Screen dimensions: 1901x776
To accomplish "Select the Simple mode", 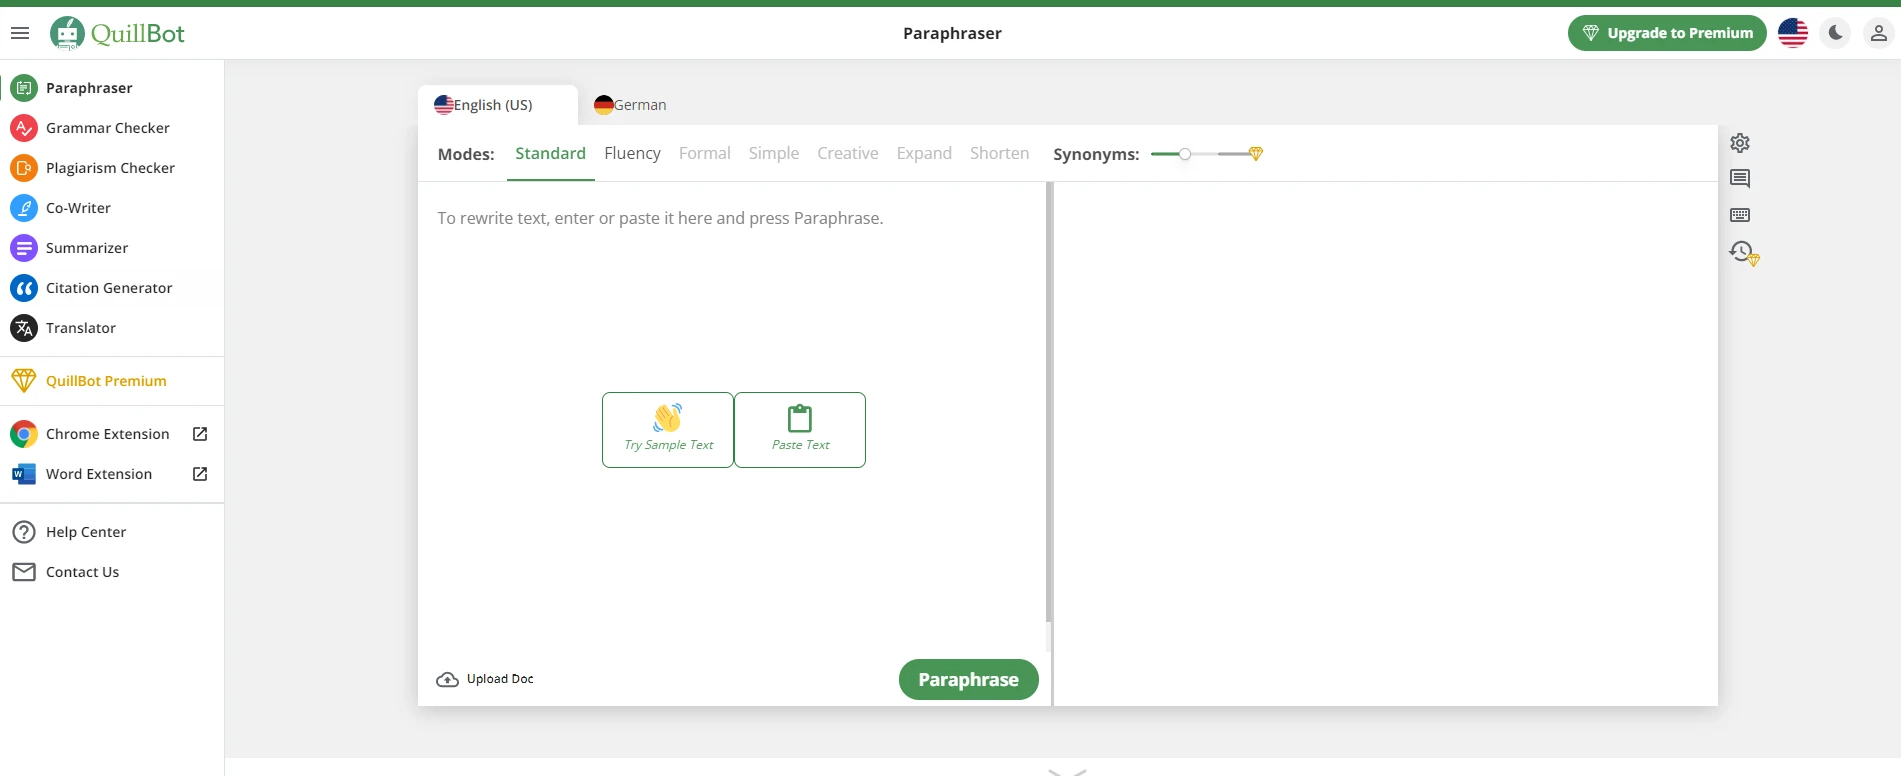I will coord(774,153).
